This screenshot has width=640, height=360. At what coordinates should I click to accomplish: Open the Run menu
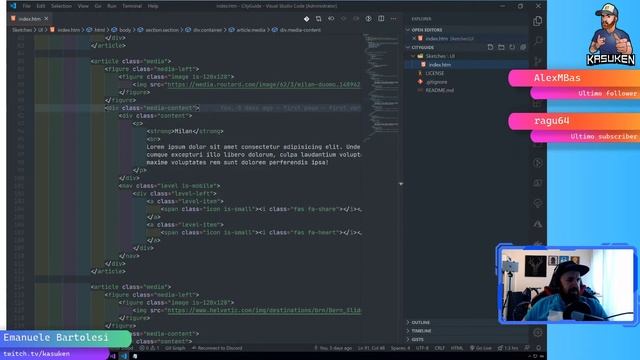[111, 6]
